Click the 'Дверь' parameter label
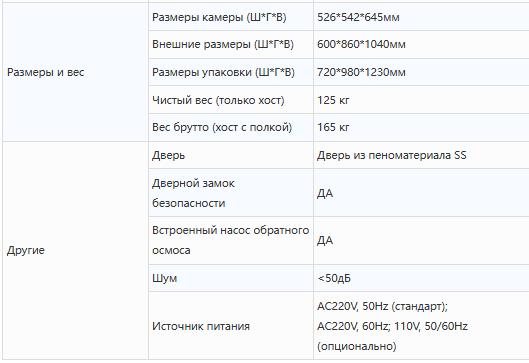 [x=168, y=155]
